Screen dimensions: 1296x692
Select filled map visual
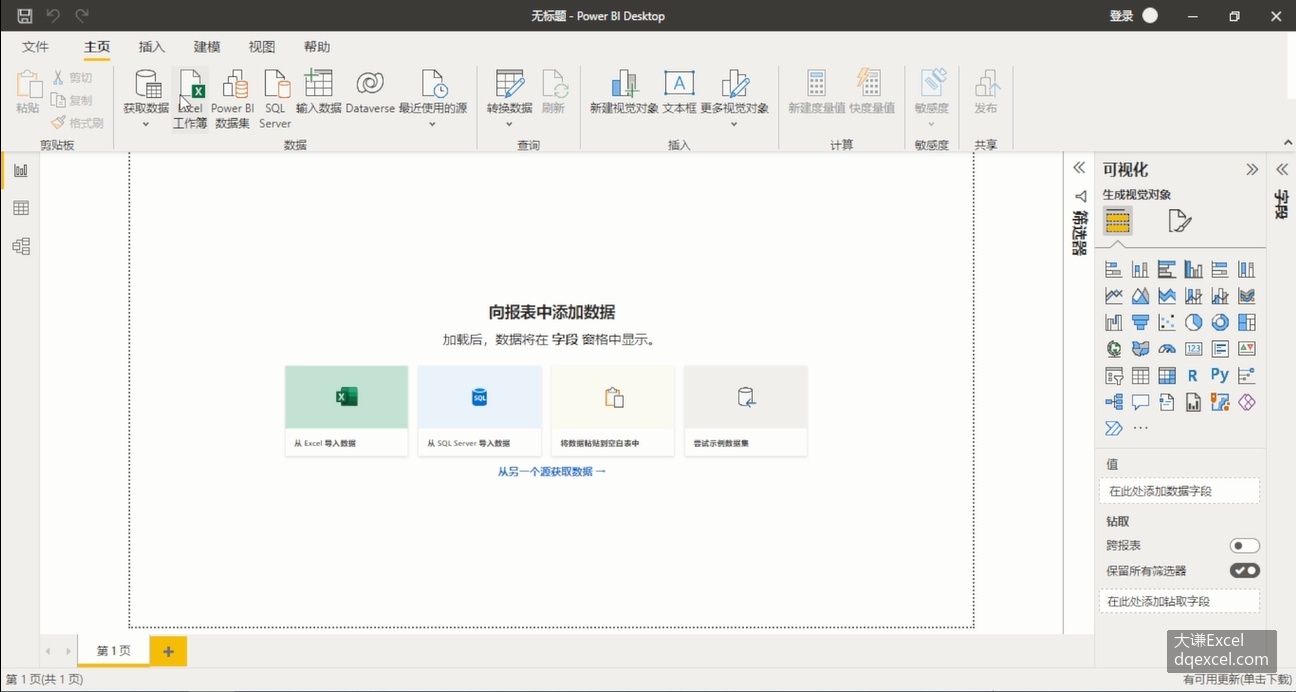pos(1140,349)
